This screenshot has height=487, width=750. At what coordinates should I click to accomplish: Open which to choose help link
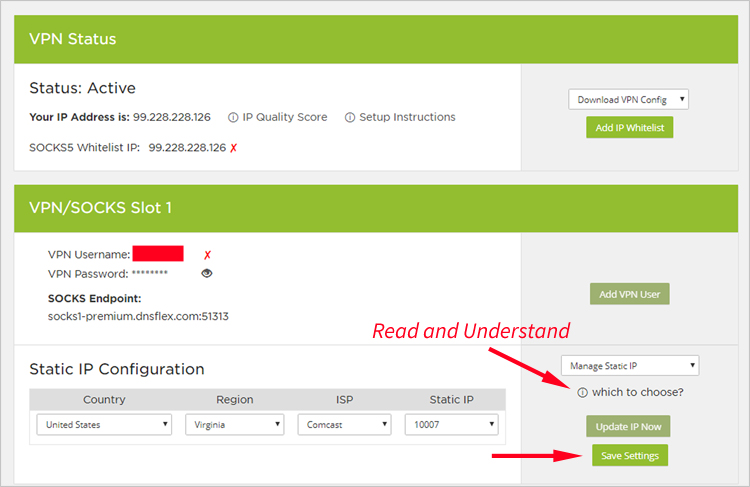638,392
